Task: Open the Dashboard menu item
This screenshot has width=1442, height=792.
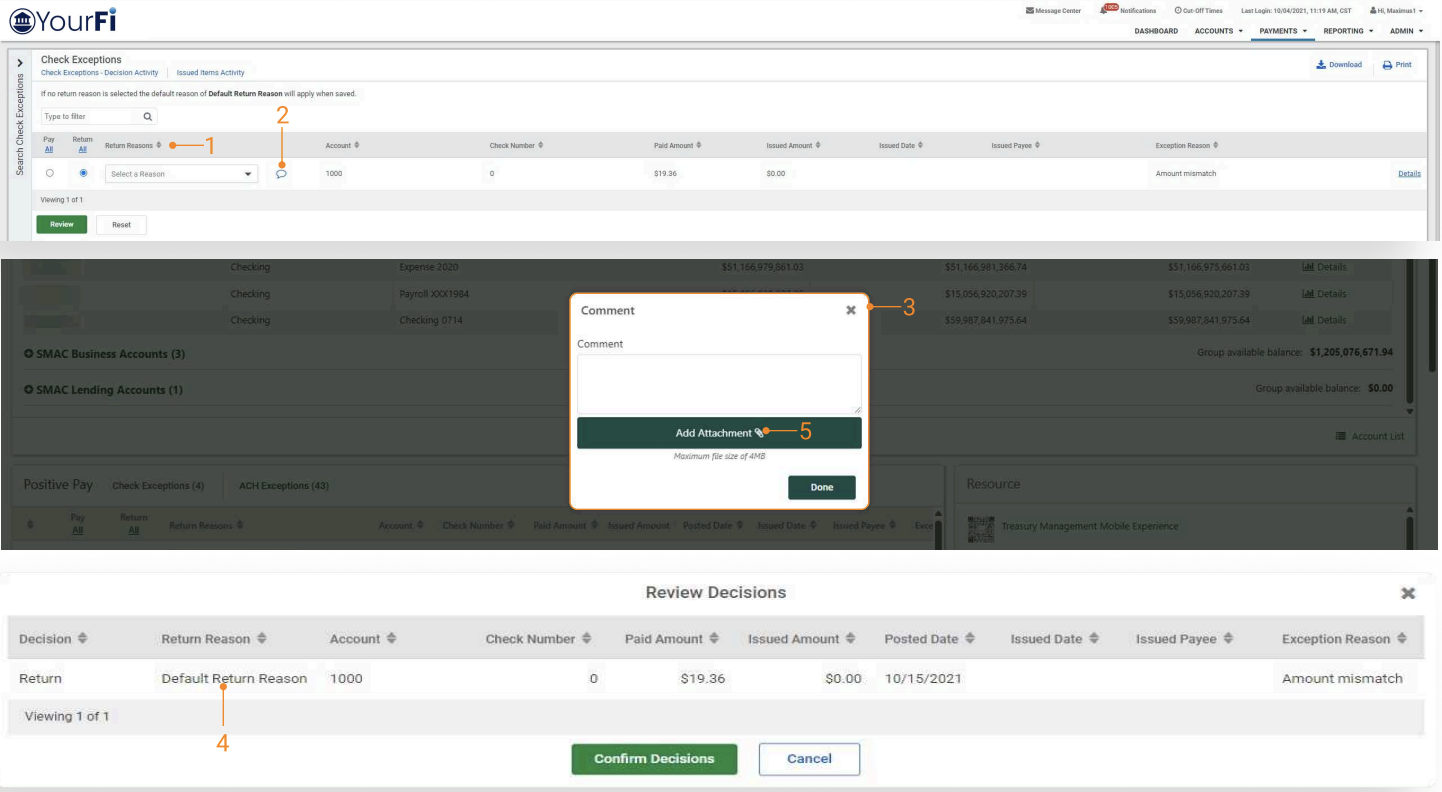Action: [x=1156, y=31]
